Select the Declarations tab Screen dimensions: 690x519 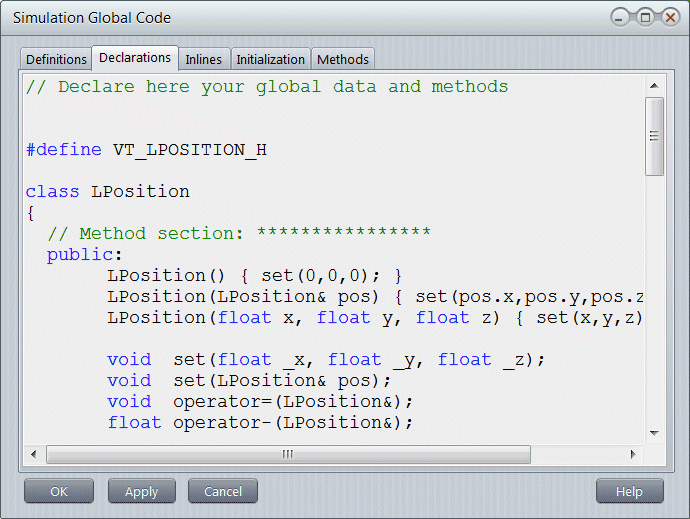[135, 58]
